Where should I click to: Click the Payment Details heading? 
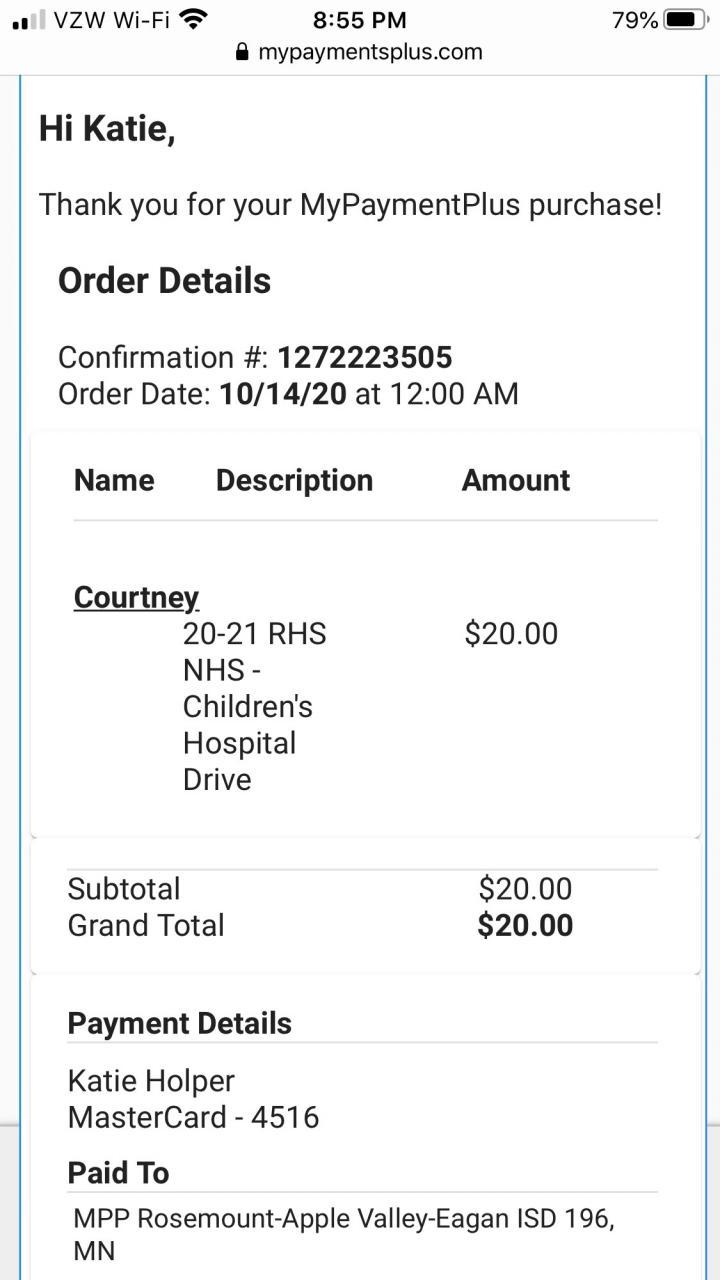[x=180, y=1023]
